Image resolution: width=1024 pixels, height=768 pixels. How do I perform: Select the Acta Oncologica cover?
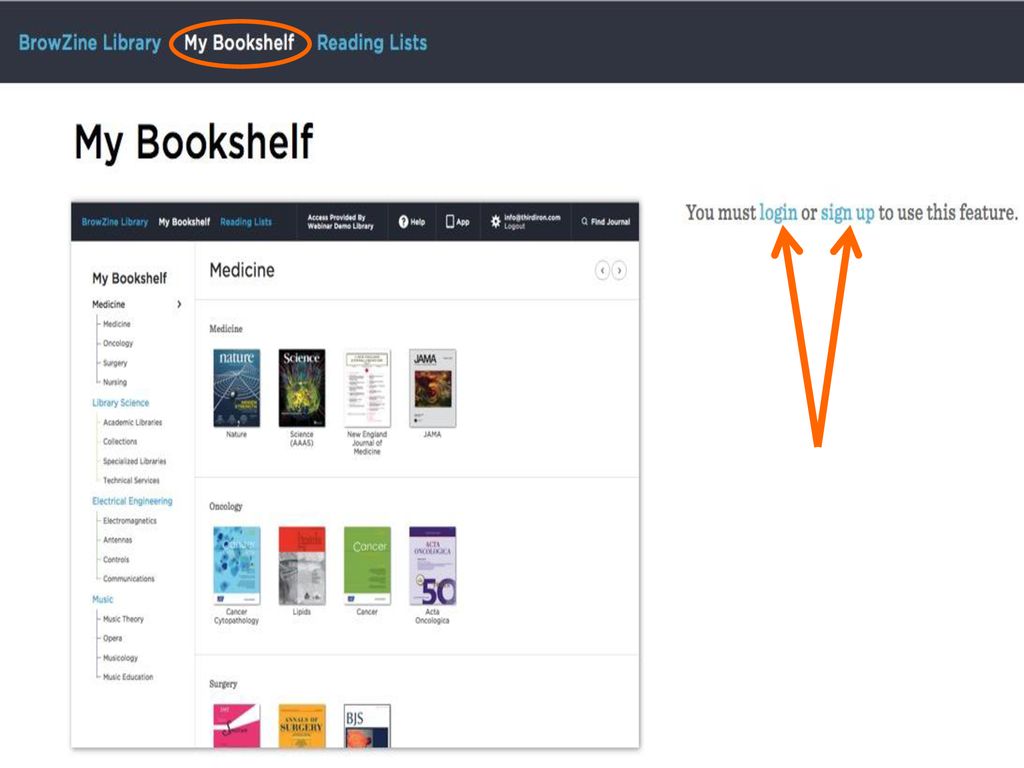coord(432,566)
